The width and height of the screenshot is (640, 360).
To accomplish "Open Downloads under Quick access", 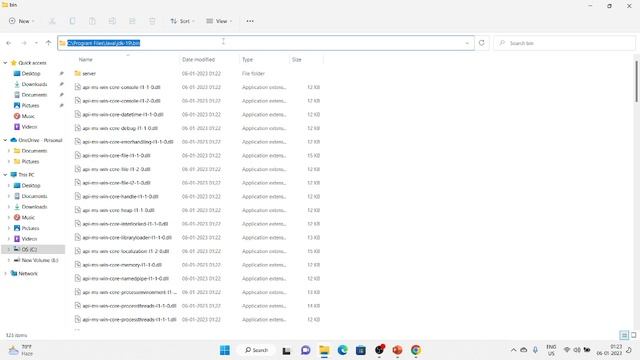I will [x=34, y=84].
